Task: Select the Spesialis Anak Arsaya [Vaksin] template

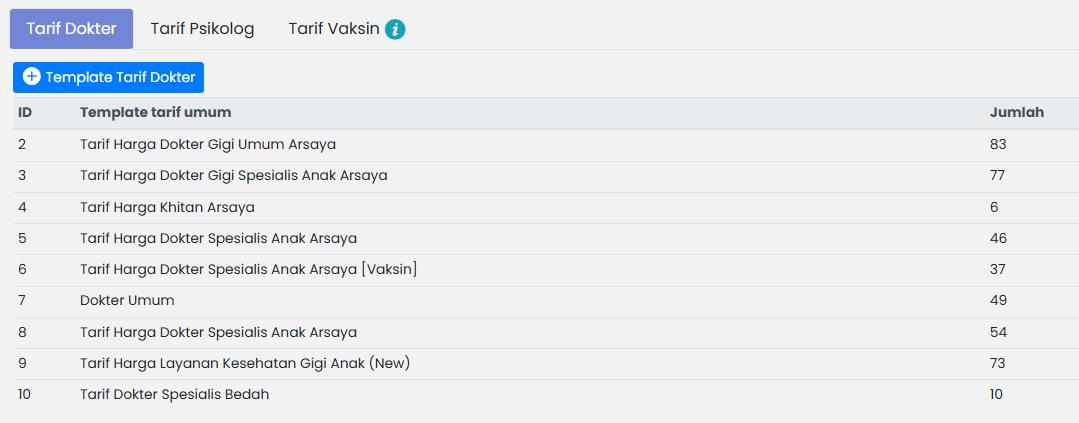Action: [x=248, y=269]
